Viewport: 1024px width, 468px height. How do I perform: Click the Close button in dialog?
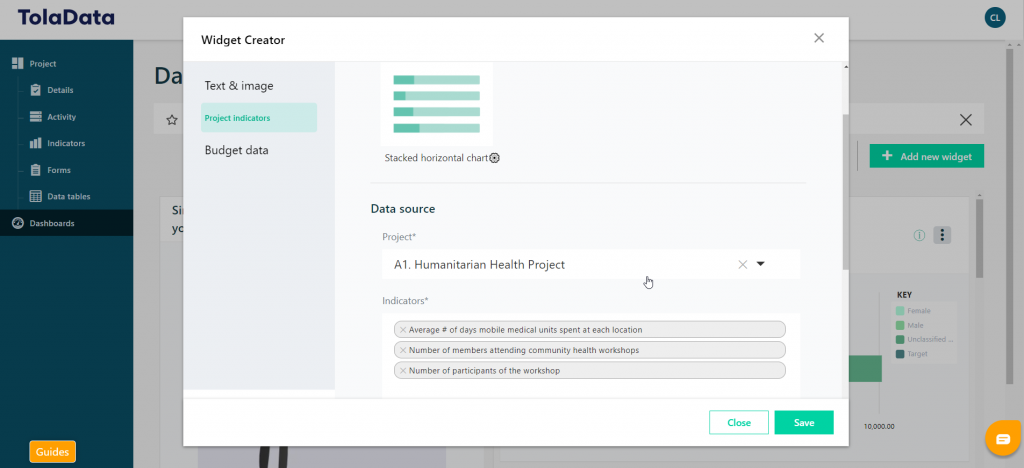(x=739, y=422)
